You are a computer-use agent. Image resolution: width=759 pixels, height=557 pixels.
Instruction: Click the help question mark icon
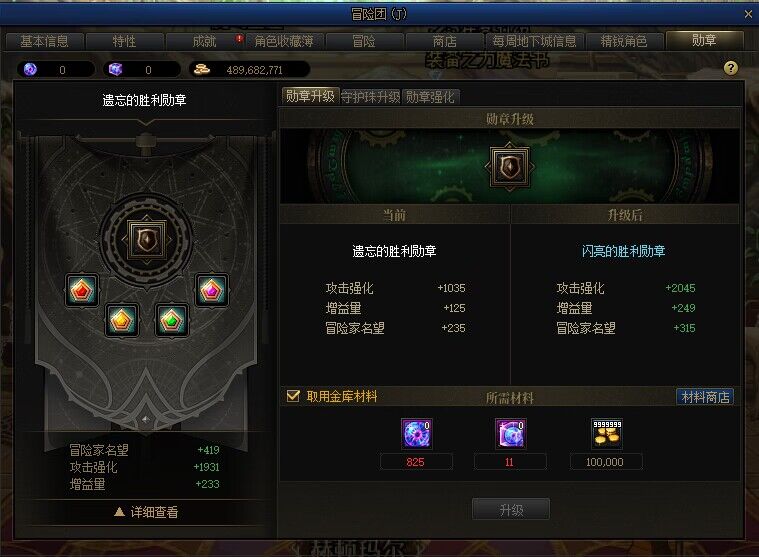tap(730, 68)
